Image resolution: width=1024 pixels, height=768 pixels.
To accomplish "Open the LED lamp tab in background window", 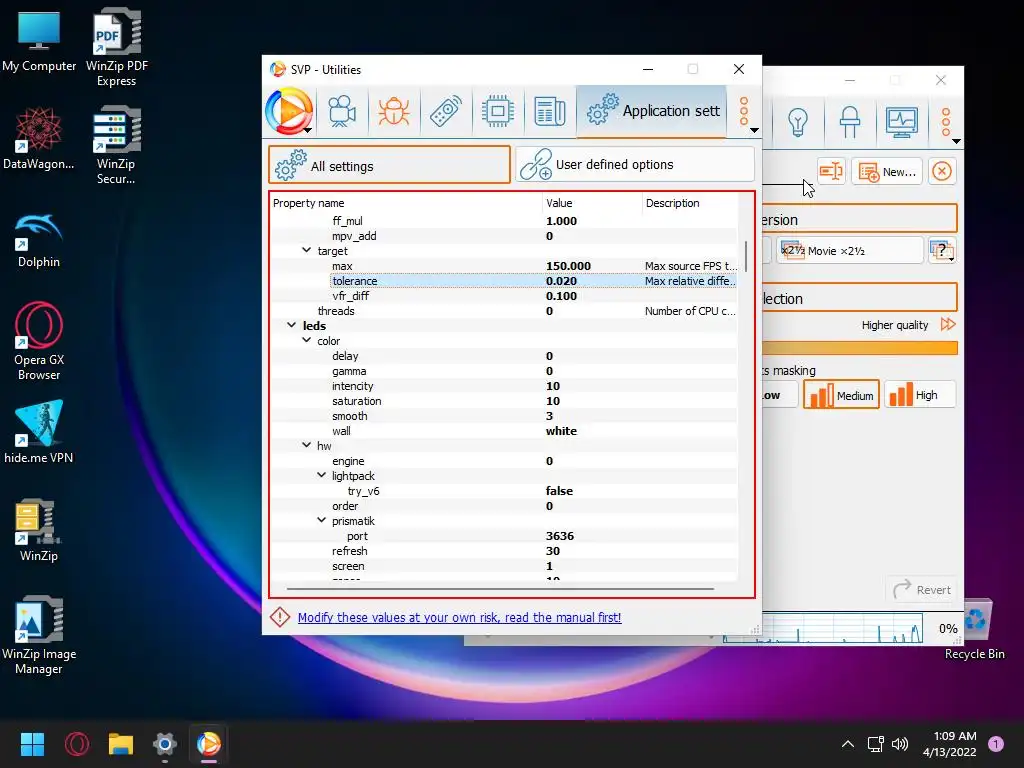I will tap(850, 122).
